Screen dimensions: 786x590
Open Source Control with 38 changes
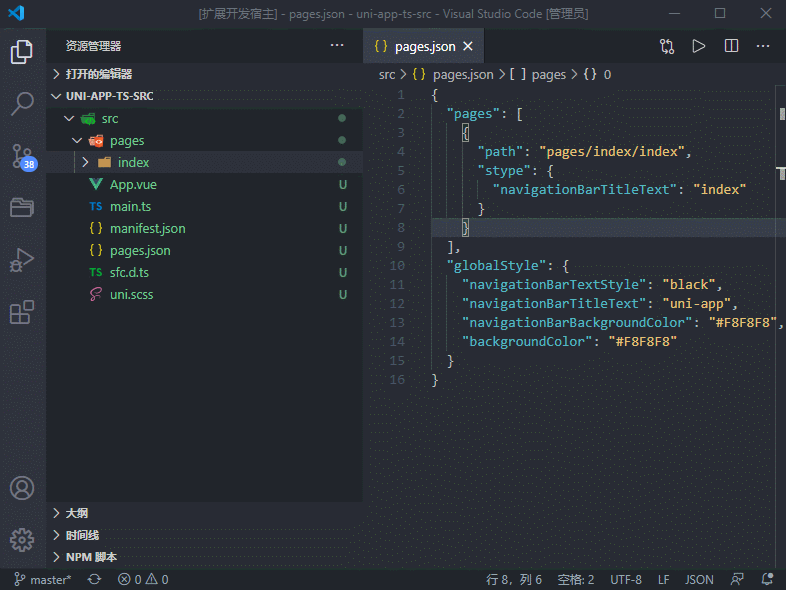tap(23, 157)
